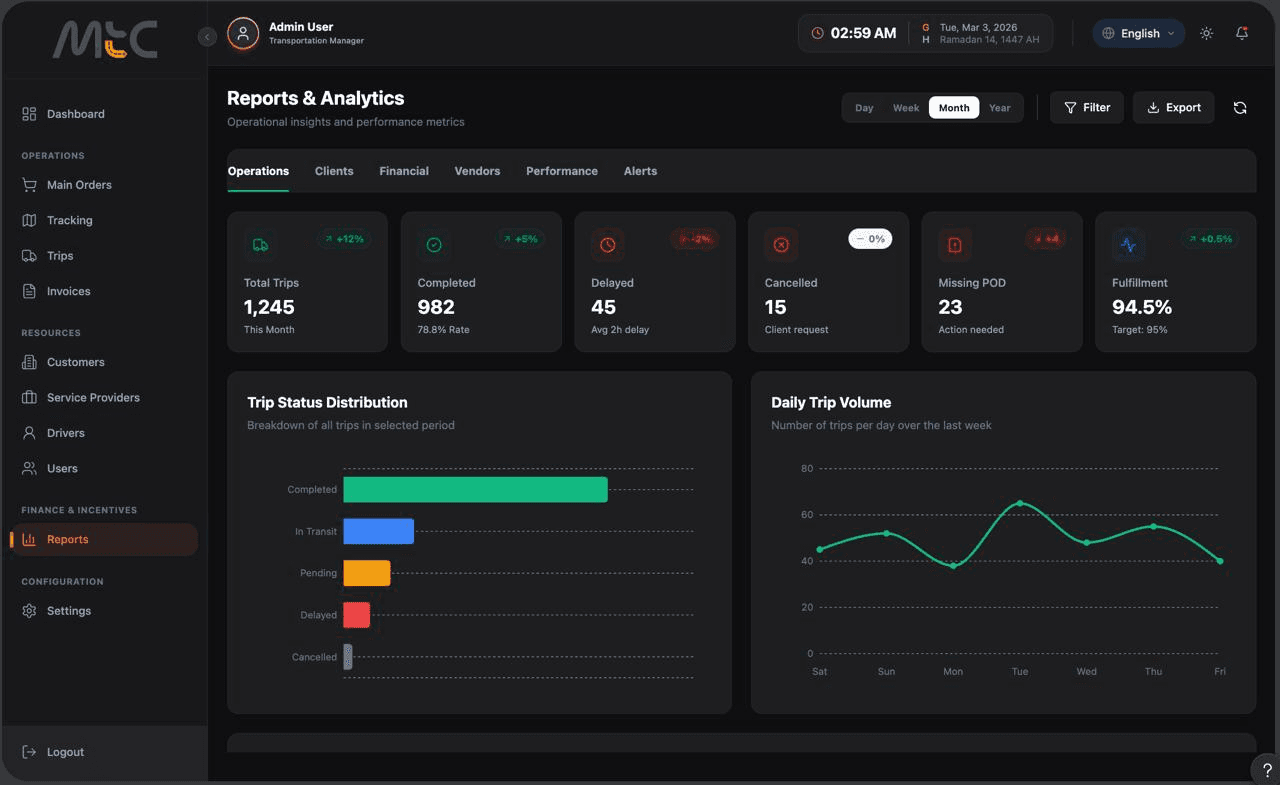This screenshot has width=1280, height=785.
Task: Click the MTC logo in sidebar
Action: coord(105,40)
